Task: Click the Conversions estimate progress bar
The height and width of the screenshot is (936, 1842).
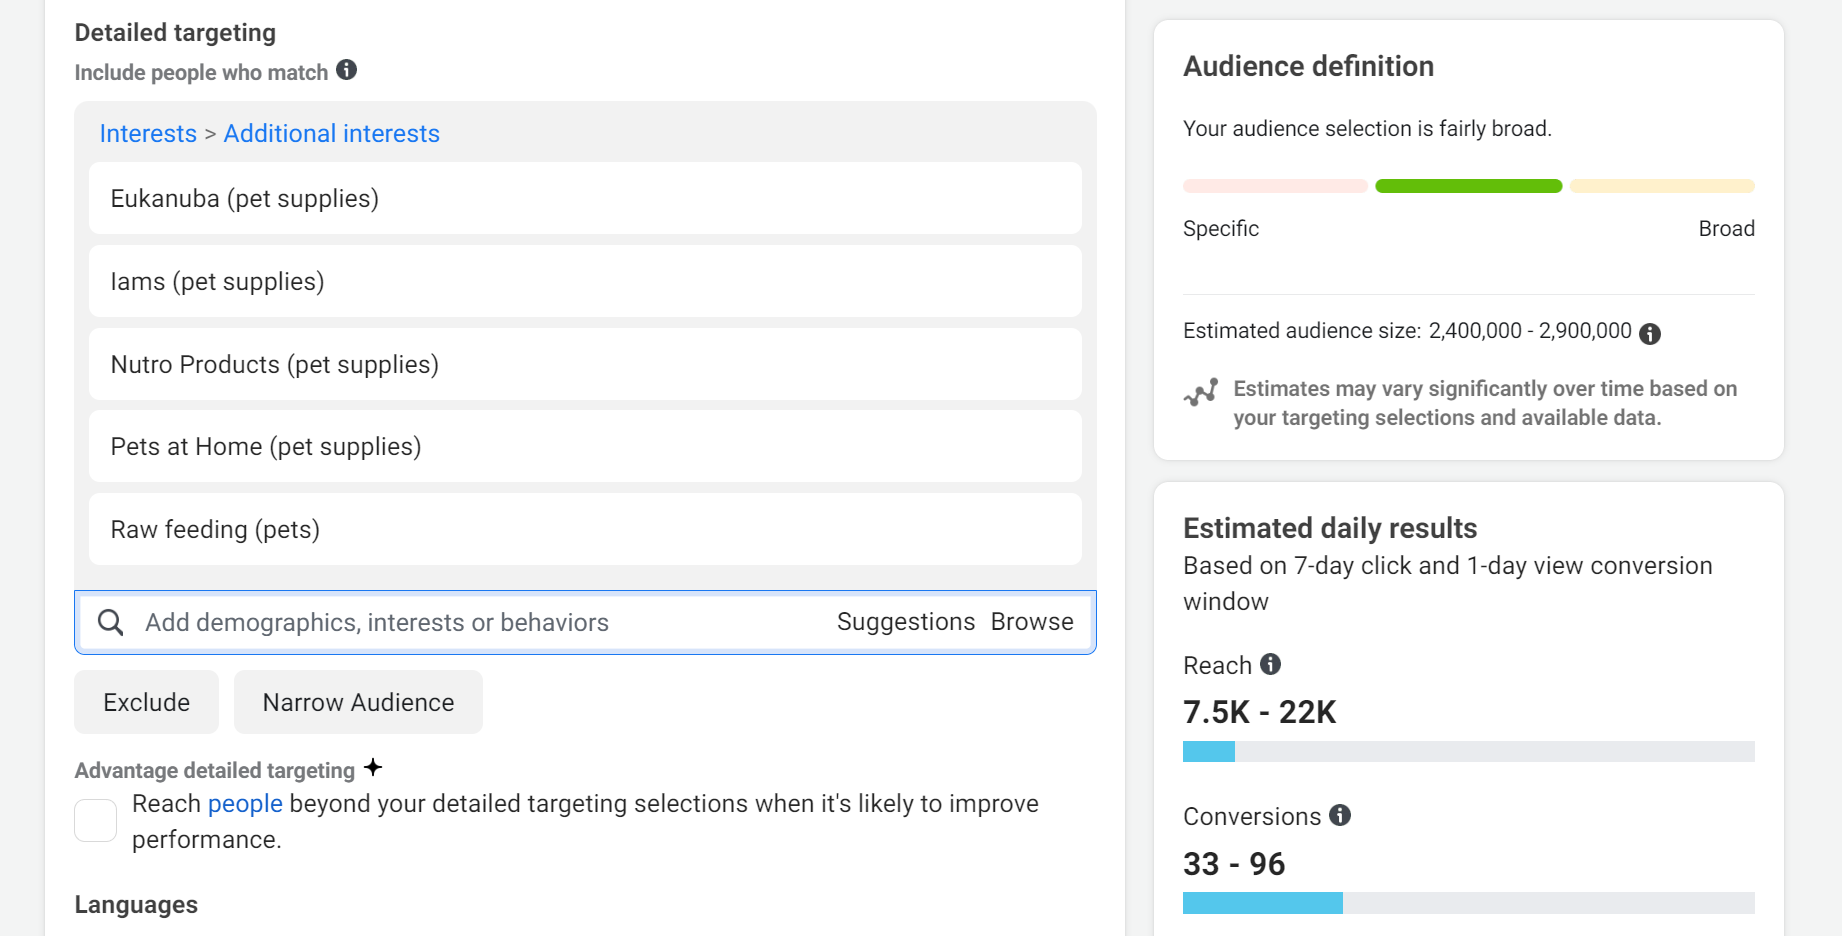Action: [x=1469, y=903]
